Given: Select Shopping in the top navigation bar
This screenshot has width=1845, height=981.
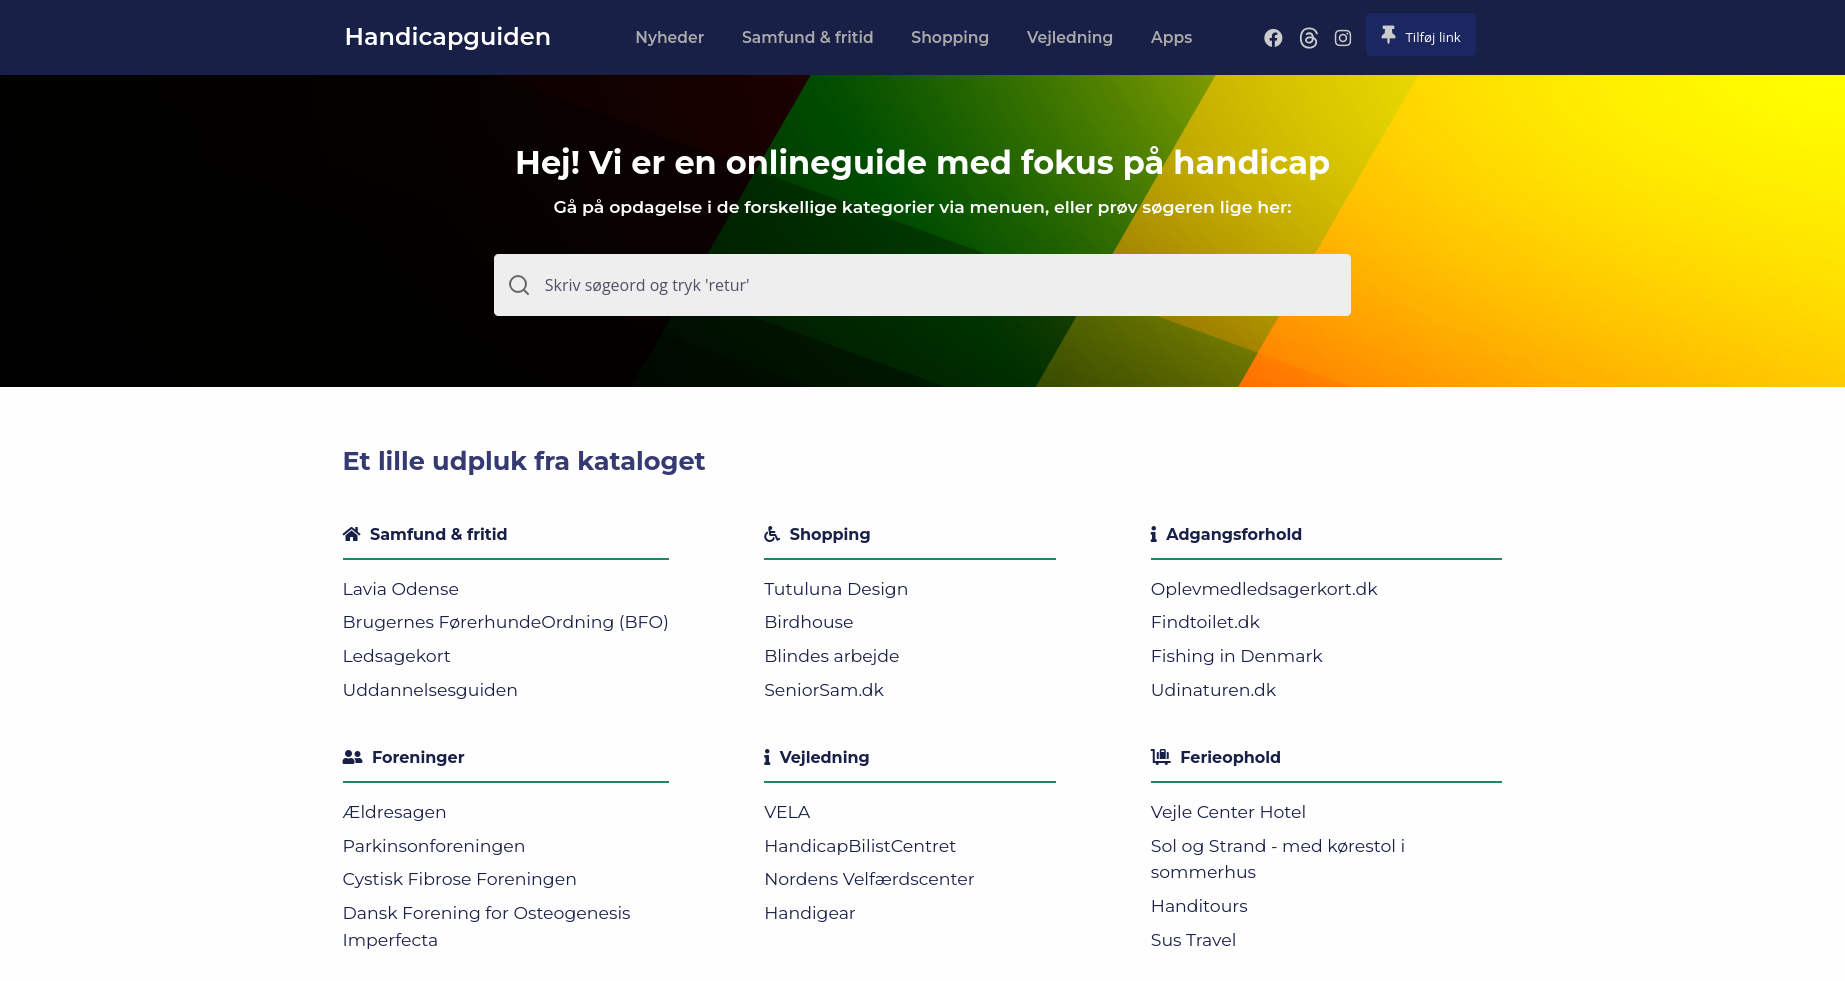Looking at the screenshot, I should click(949, 37).
